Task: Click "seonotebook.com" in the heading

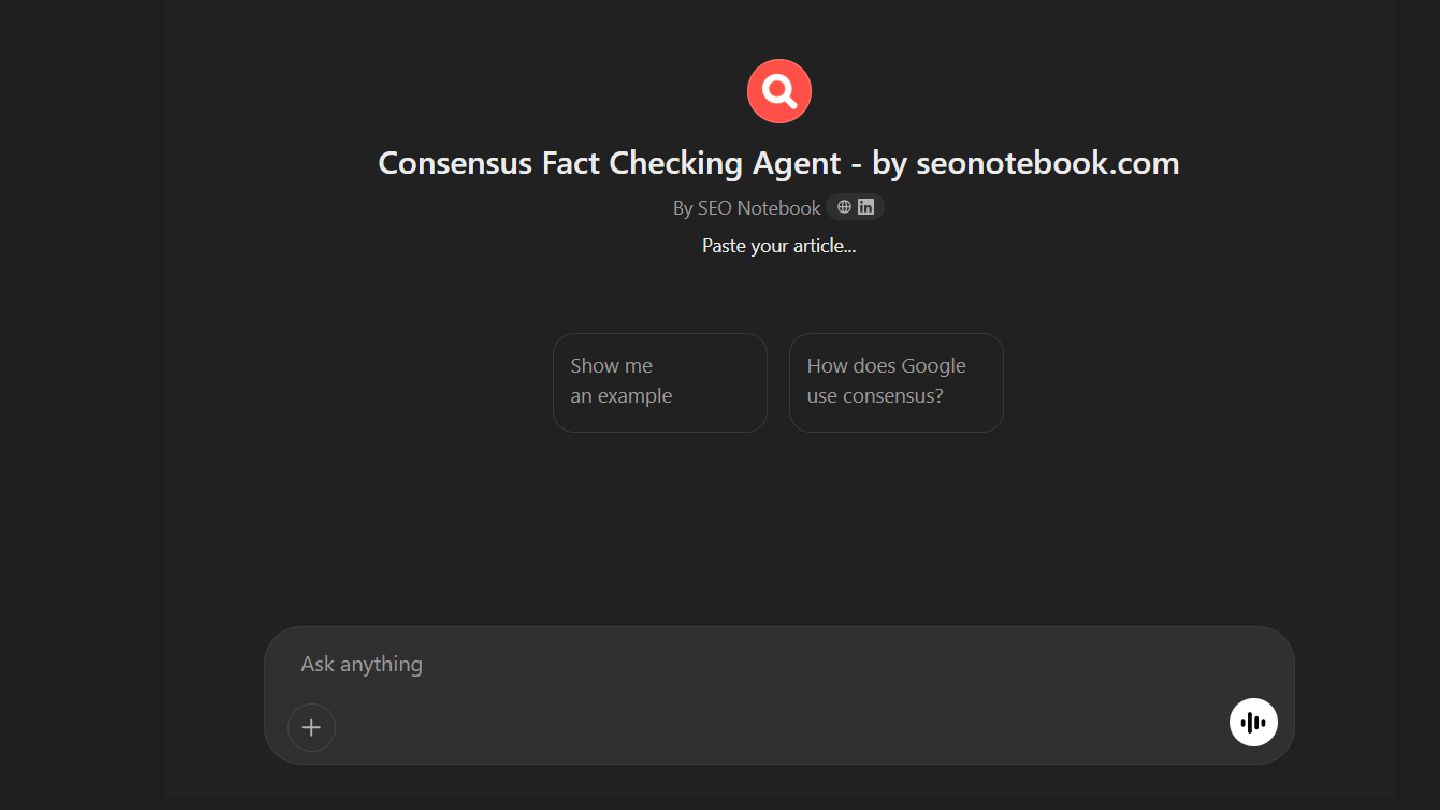Action: point(1047,163)
